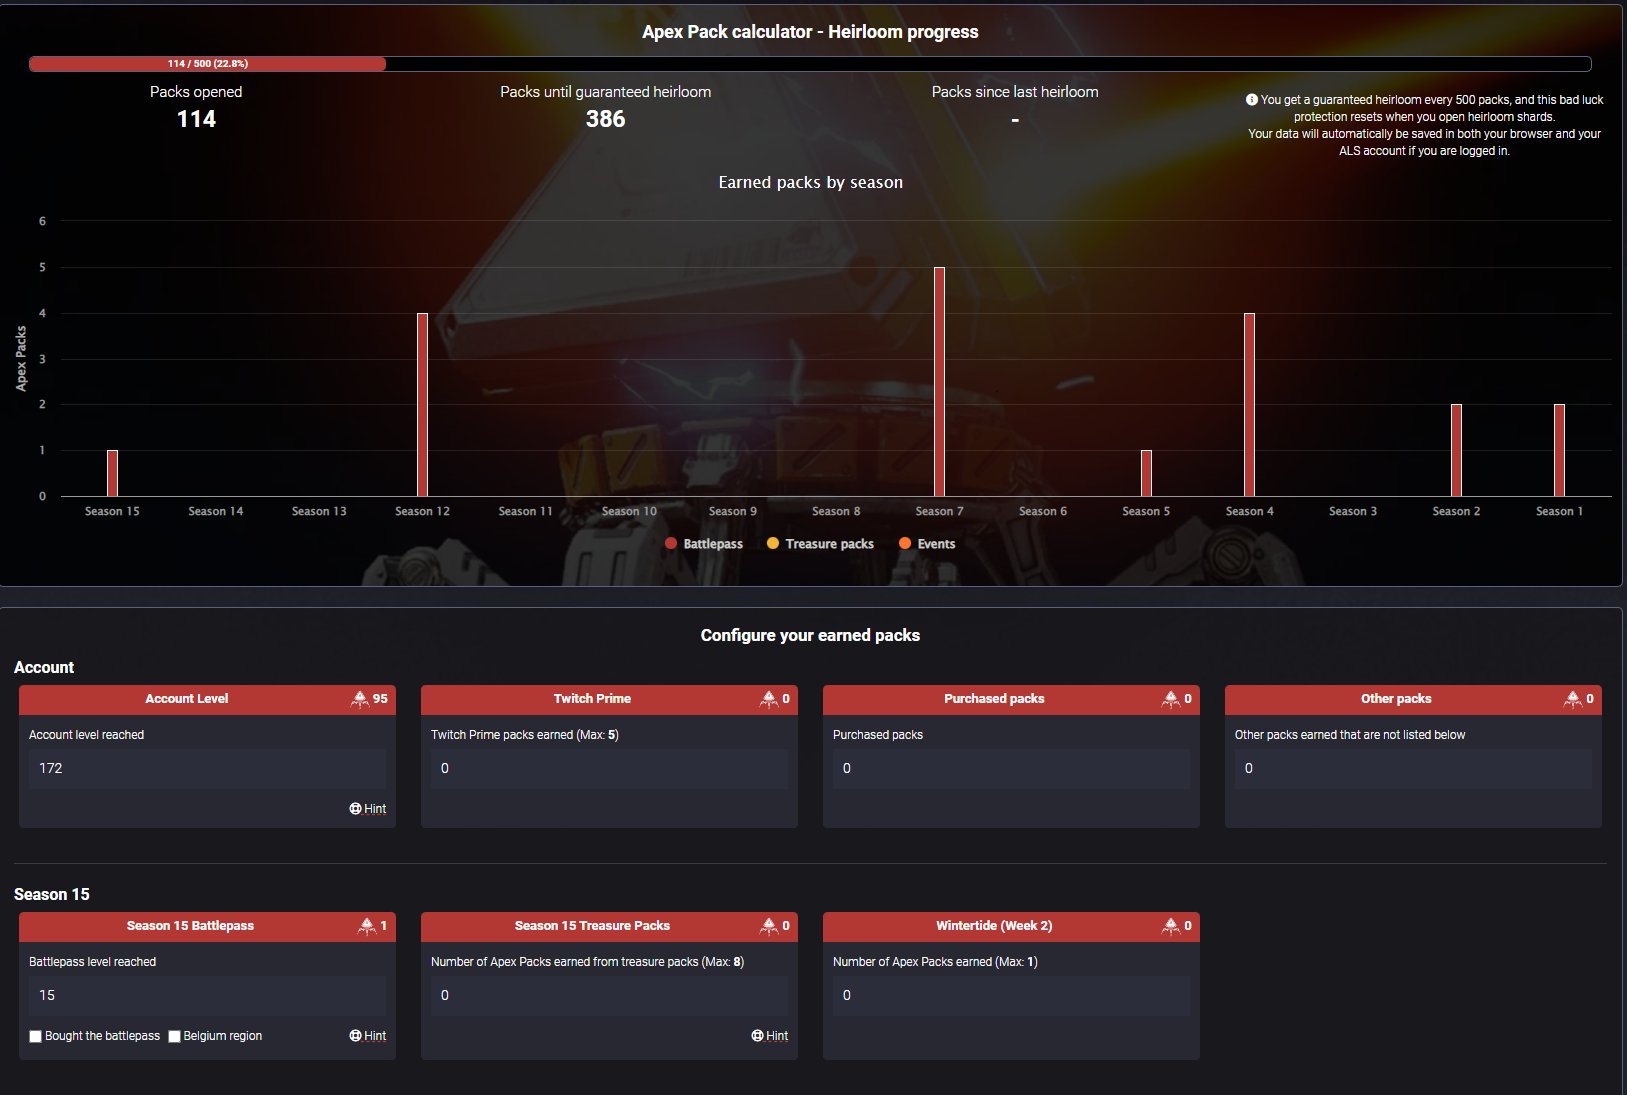Click the Wintertide Apex Packs earned input field
Viewport: 1627px width, 1095px height.
click(x=1011, y=996)
